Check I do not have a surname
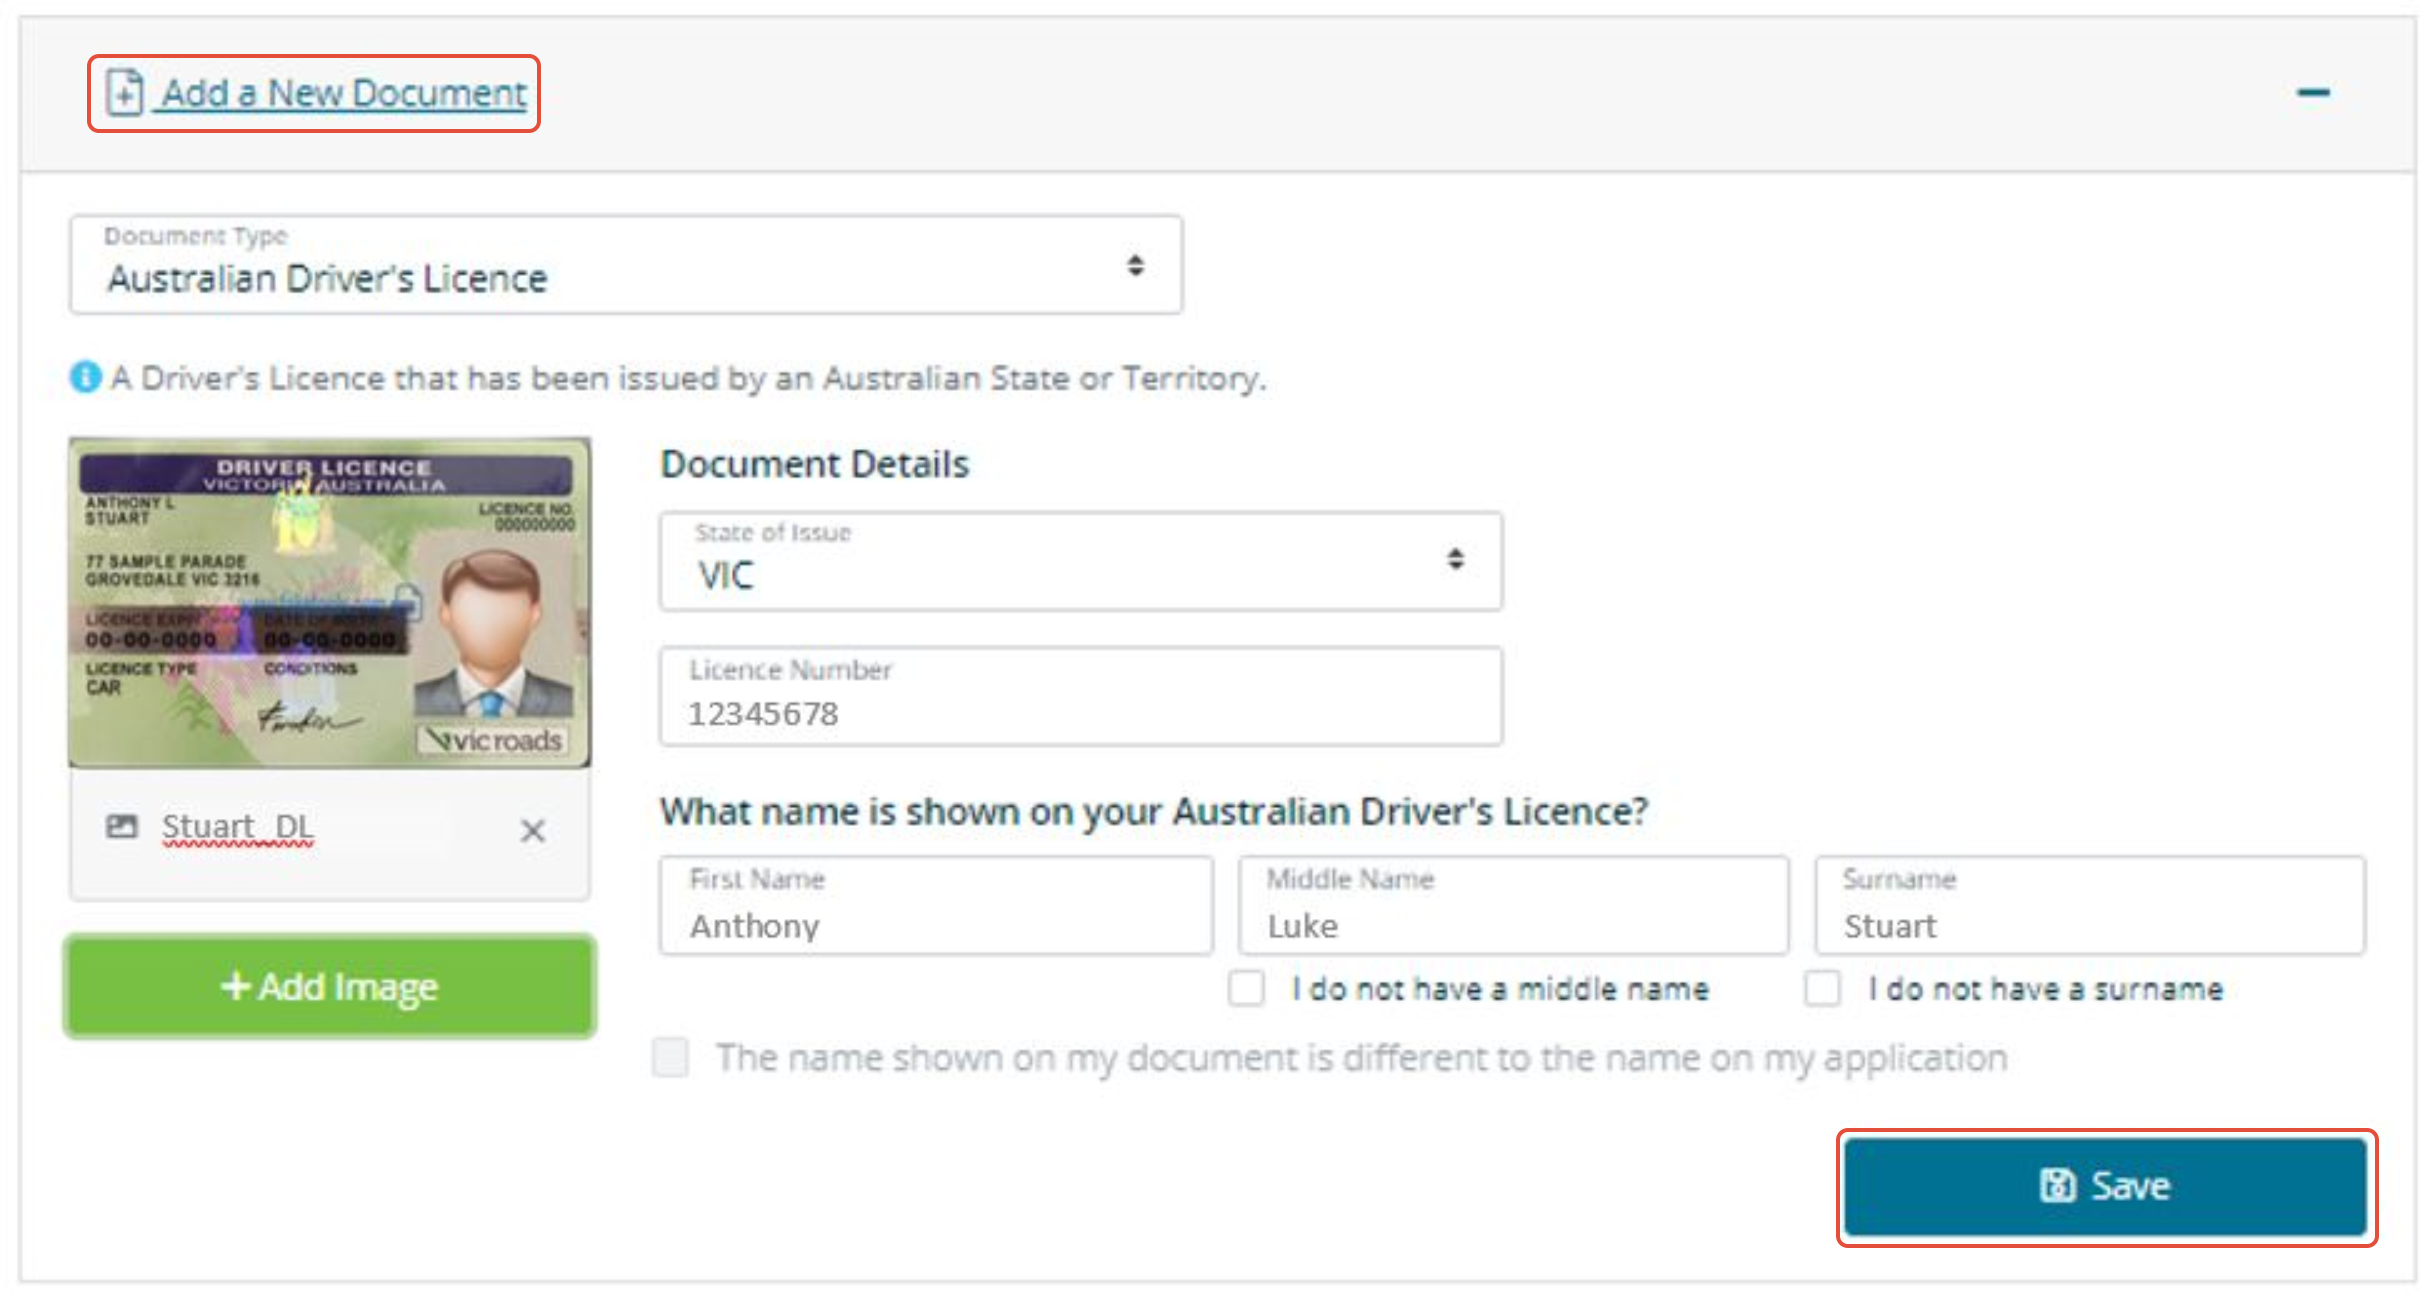Image resolution: width=2425 pixels, height=1295 pixels. coord(1823,988)
